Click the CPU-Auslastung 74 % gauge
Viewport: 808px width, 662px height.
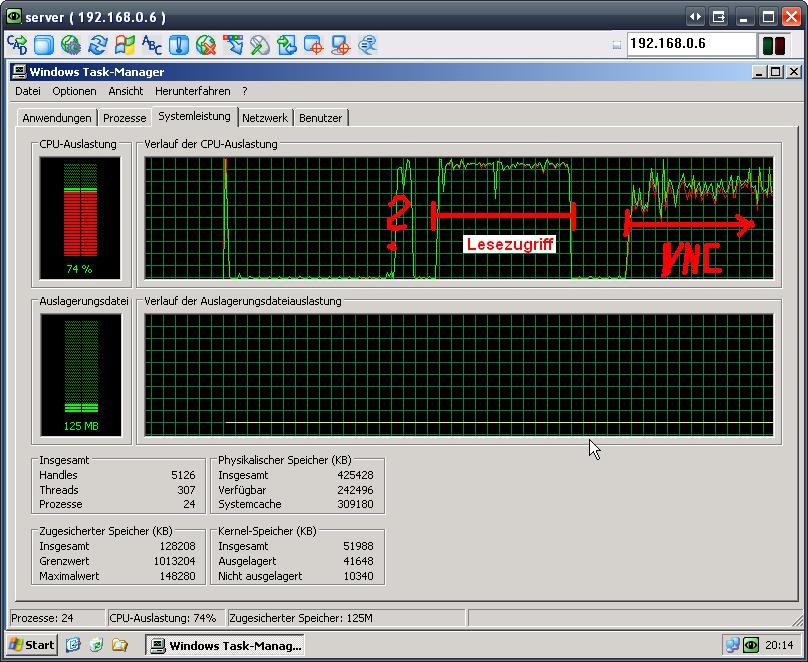tap(80, 218)
